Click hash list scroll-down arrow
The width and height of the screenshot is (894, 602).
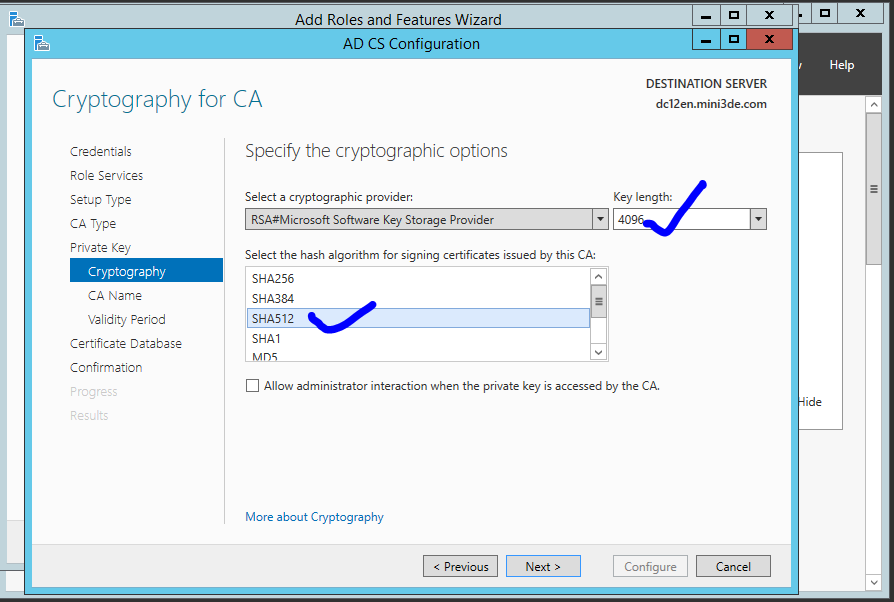[x=598, y=352]
